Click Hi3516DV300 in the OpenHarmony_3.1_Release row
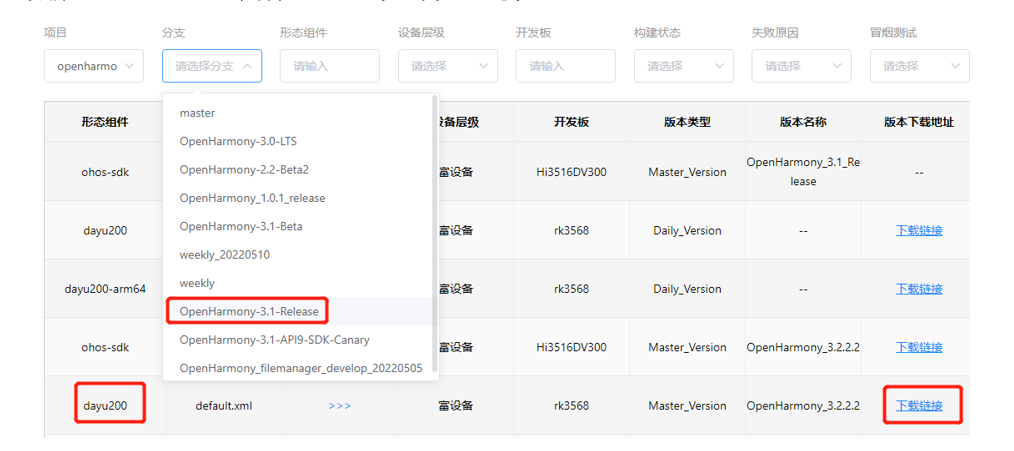The height and width of the screenshot is (451, 1014). coord(572,172)
